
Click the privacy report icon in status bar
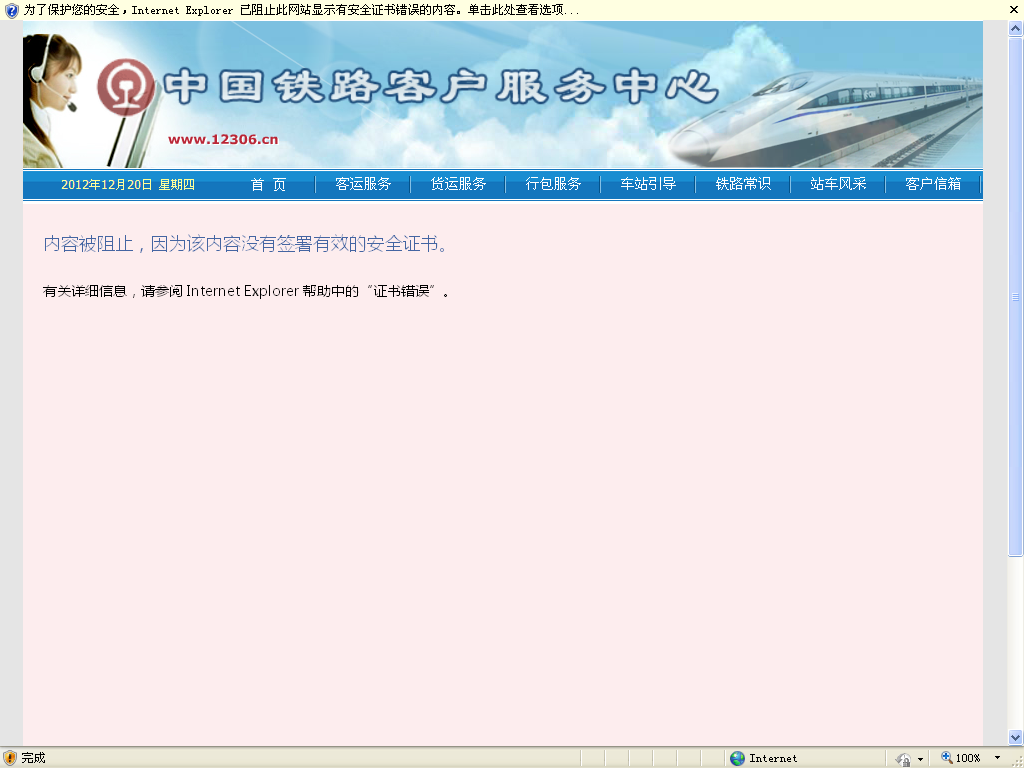[904, 759]
